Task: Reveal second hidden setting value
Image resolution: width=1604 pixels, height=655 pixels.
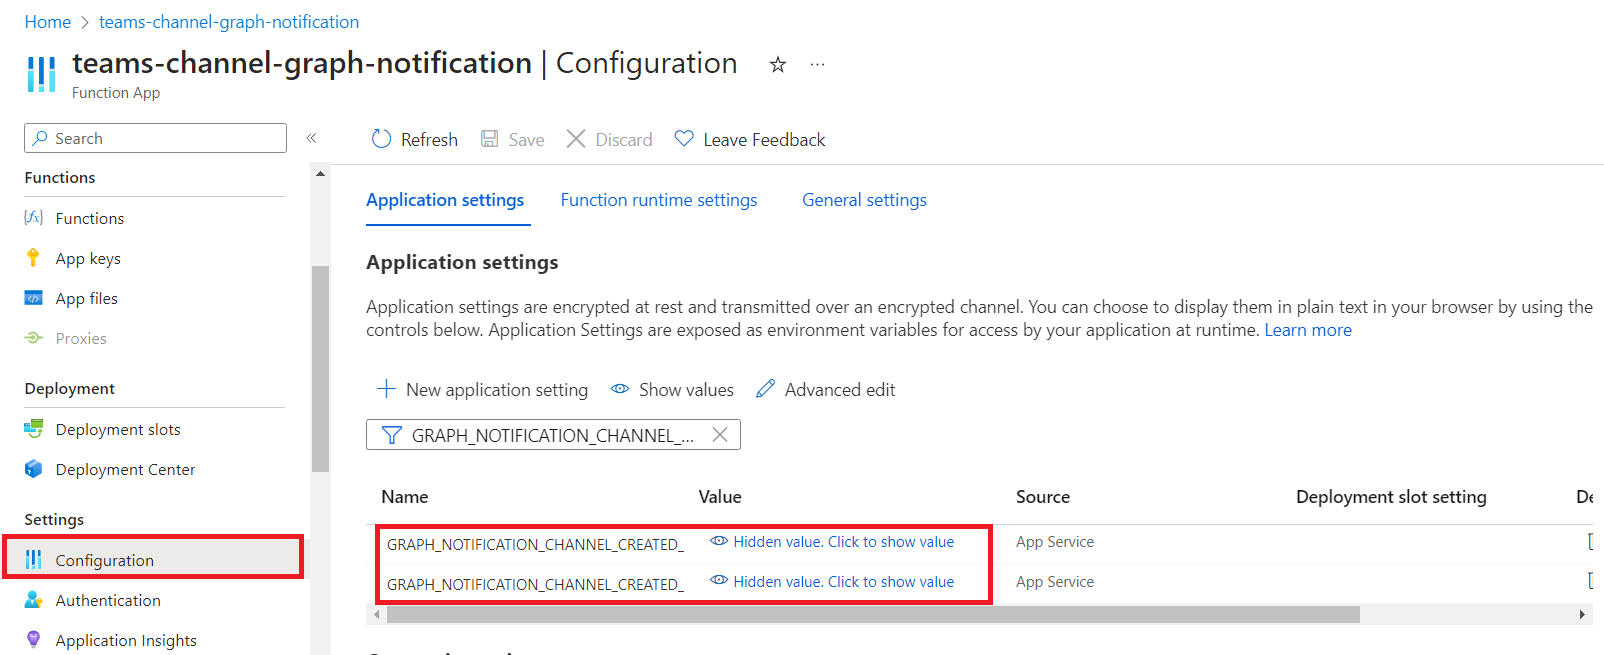Action: point(843,582)
